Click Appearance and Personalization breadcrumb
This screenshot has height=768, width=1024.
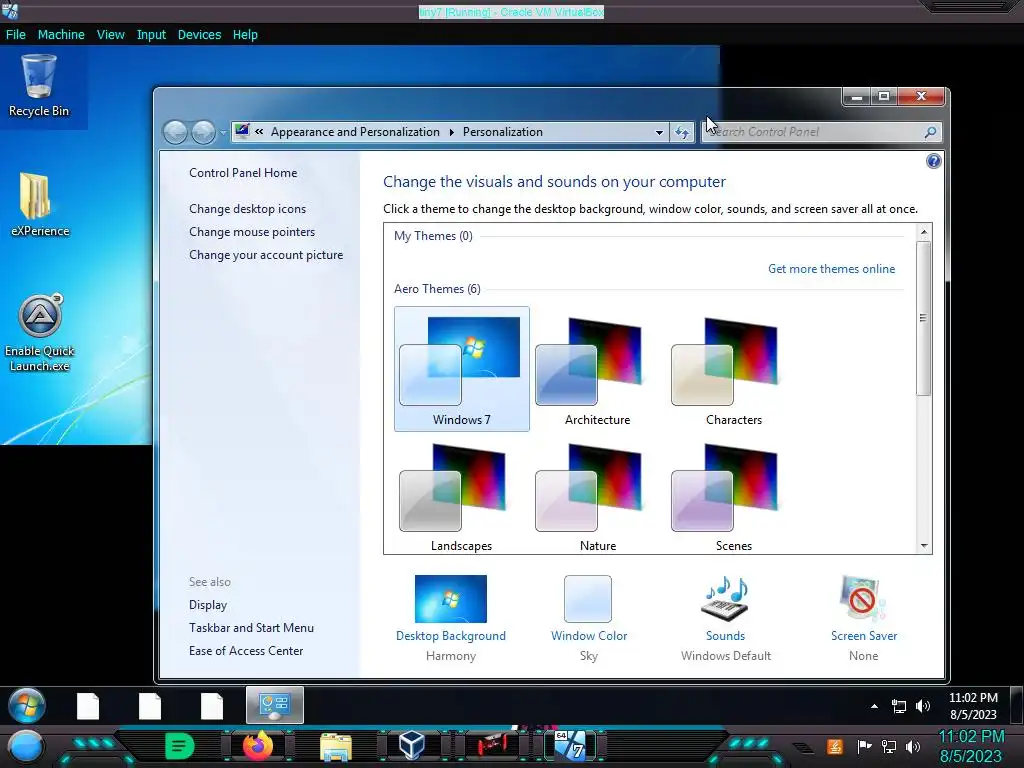(x=355, y=132)
